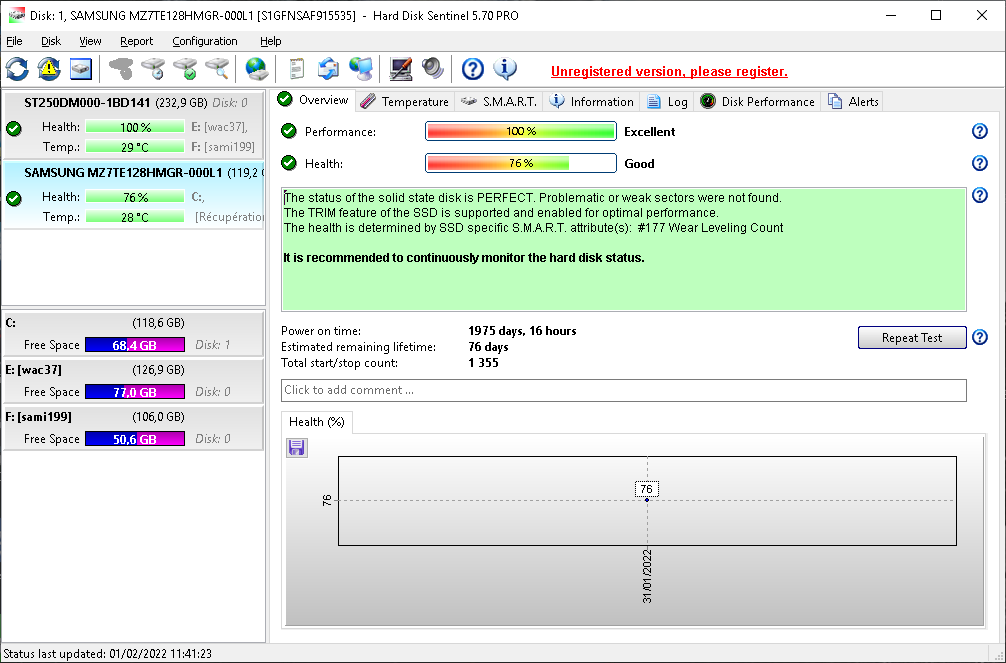Viewport: 1006px width, 663px height.
Task: Open the Configuration menu
Action: 205,41
